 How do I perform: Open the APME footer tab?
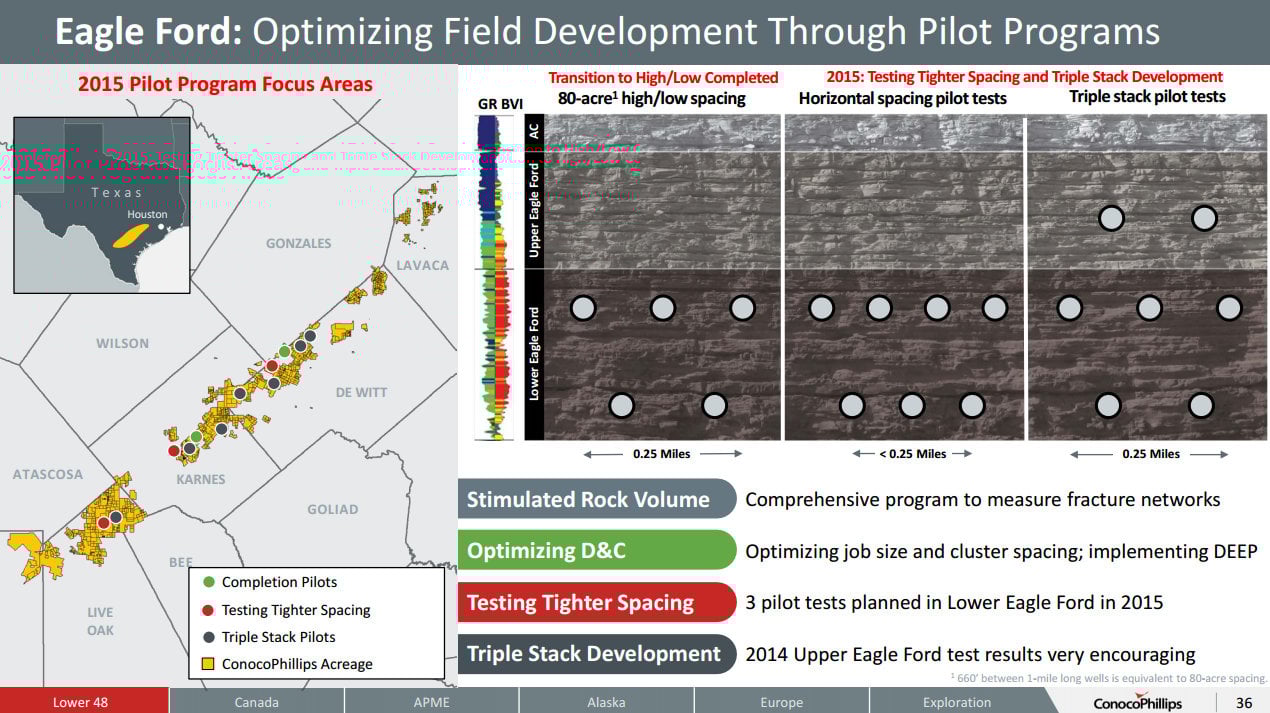pos(431,702)
